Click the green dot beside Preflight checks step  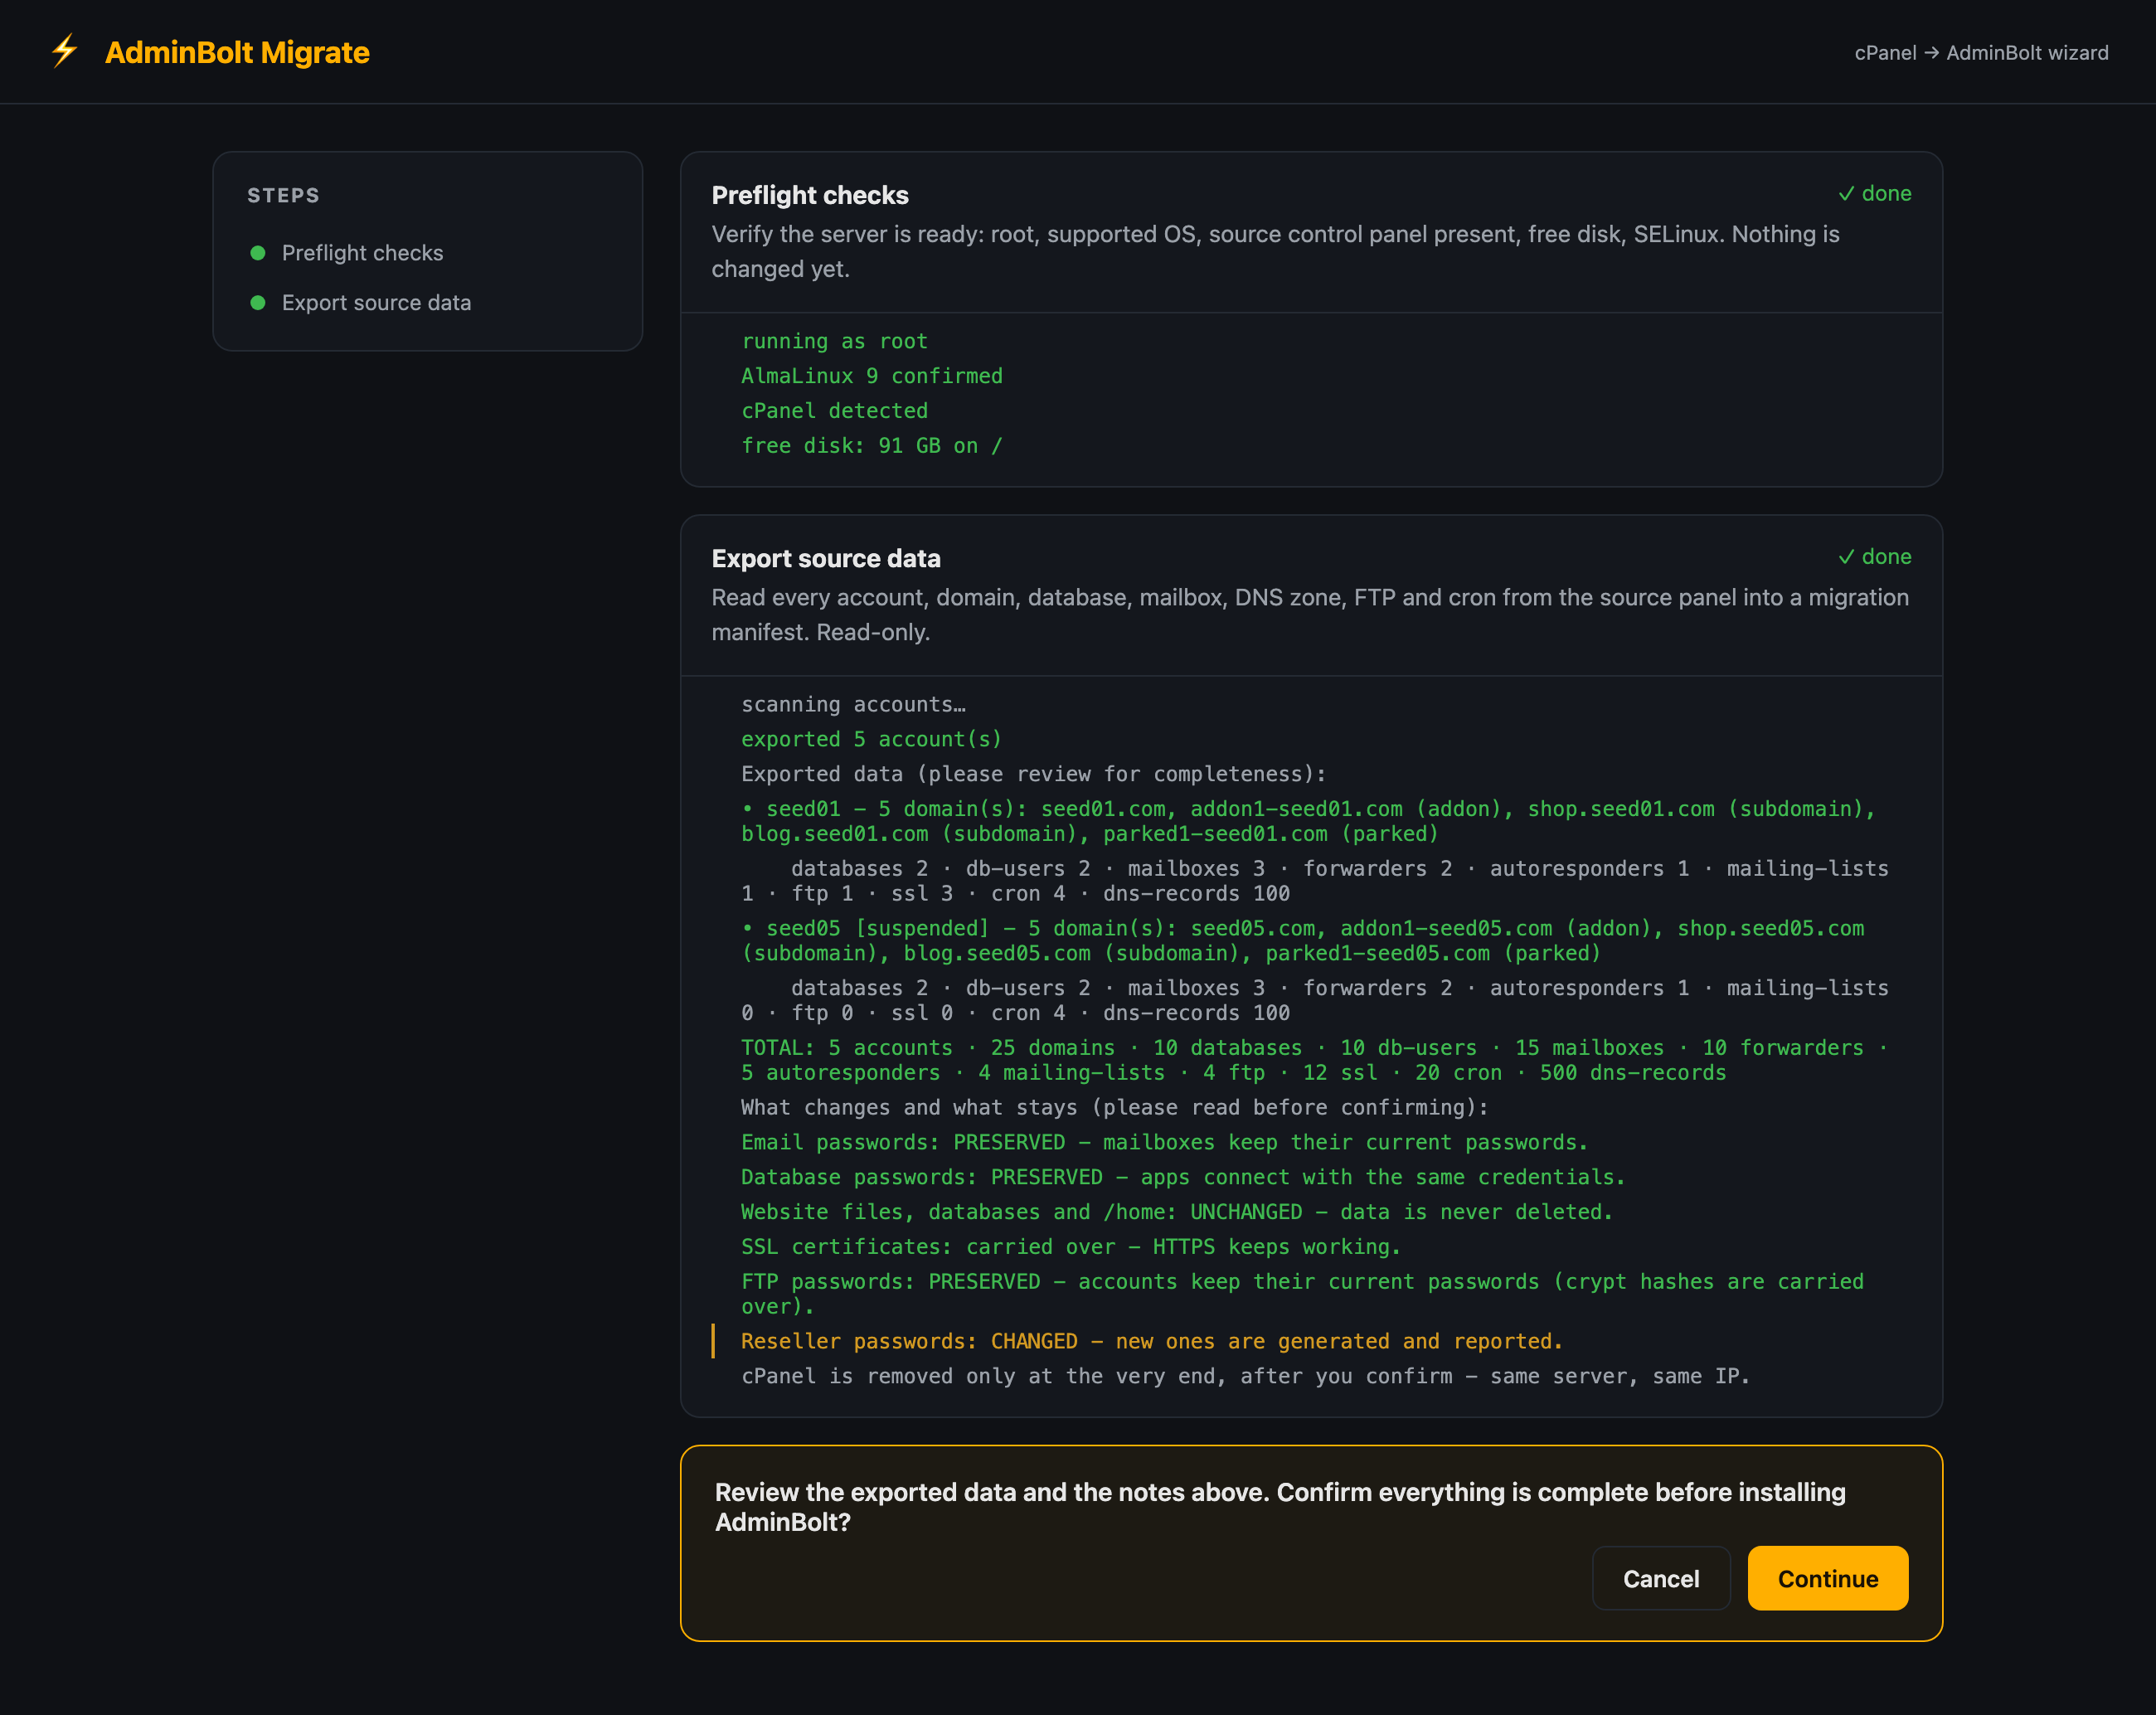coord(257,253)
